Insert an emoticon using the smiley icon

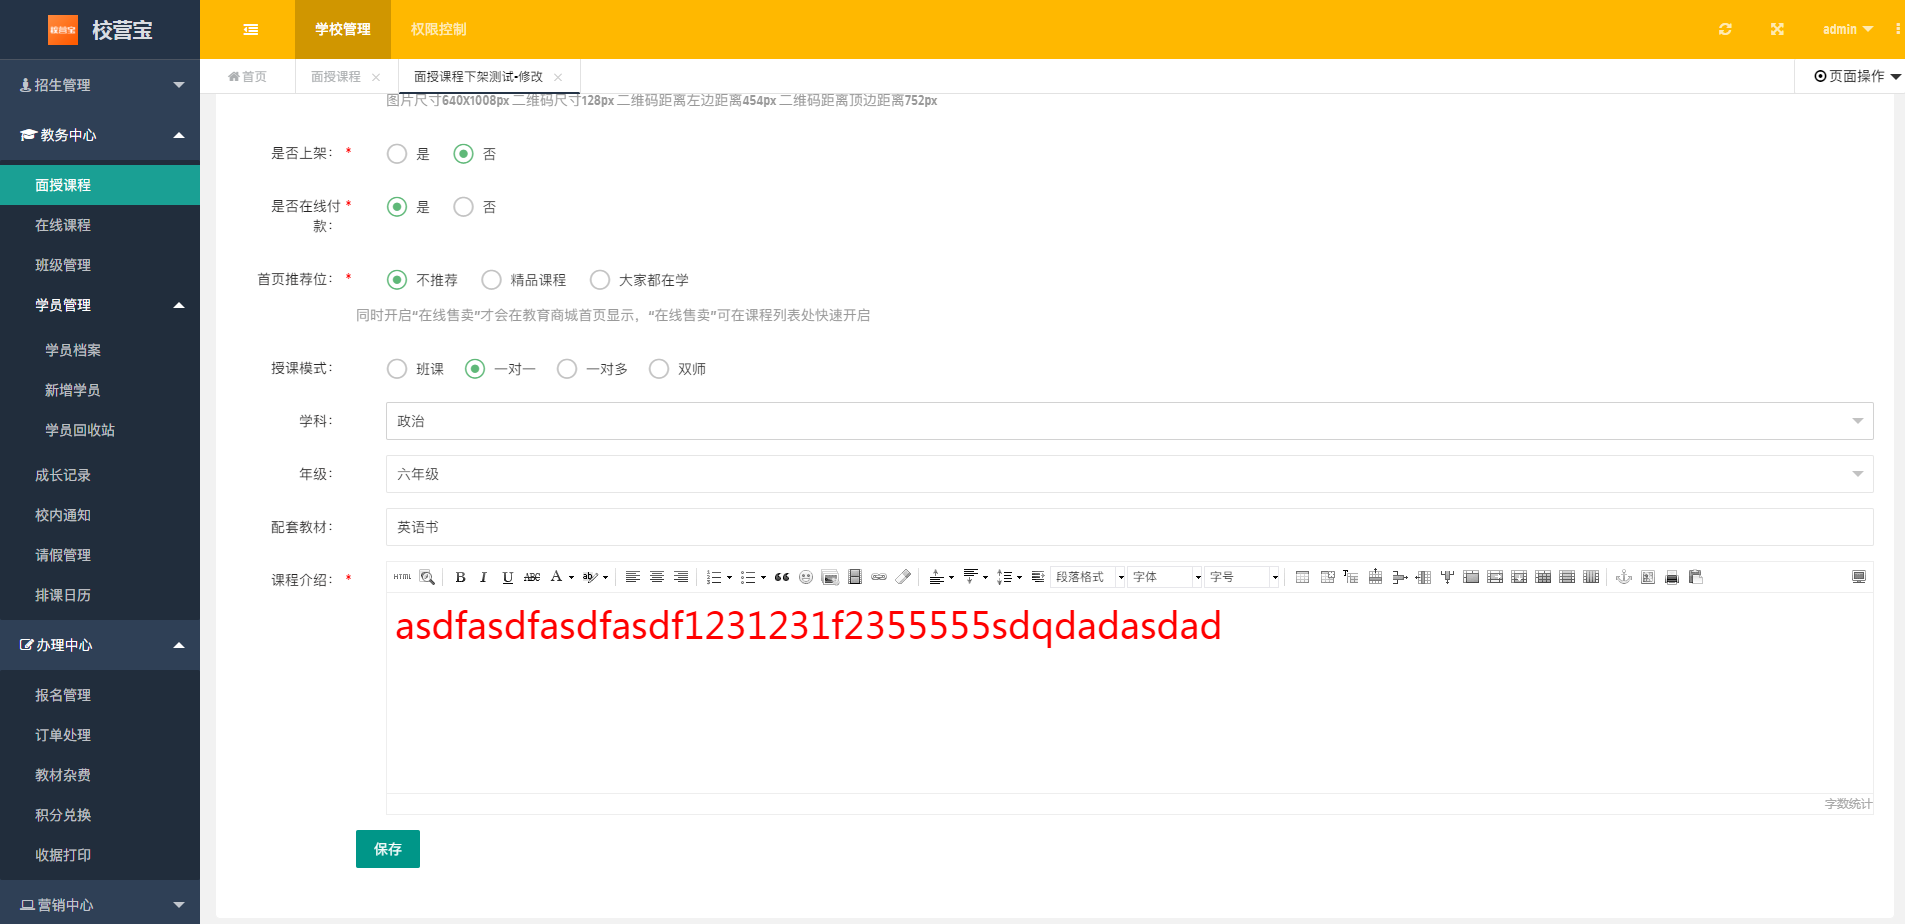[806, 577]
